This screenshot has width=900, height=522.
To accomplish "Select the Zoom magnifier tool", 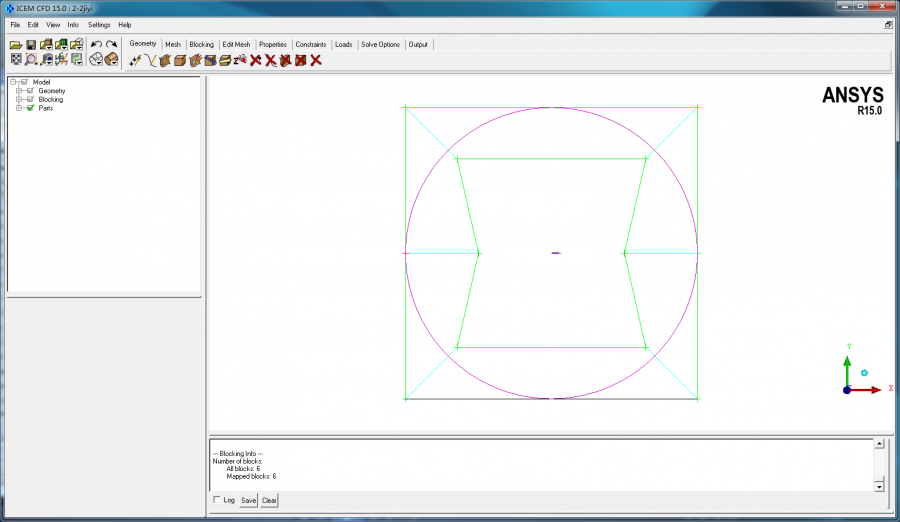I will click(x=31, y=60).
